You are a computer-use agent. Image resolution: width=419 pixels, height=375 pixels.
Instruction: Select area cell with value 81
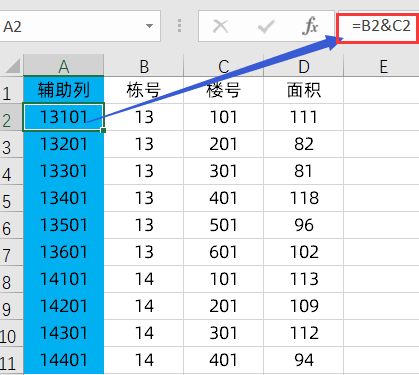tap(304, 171)
